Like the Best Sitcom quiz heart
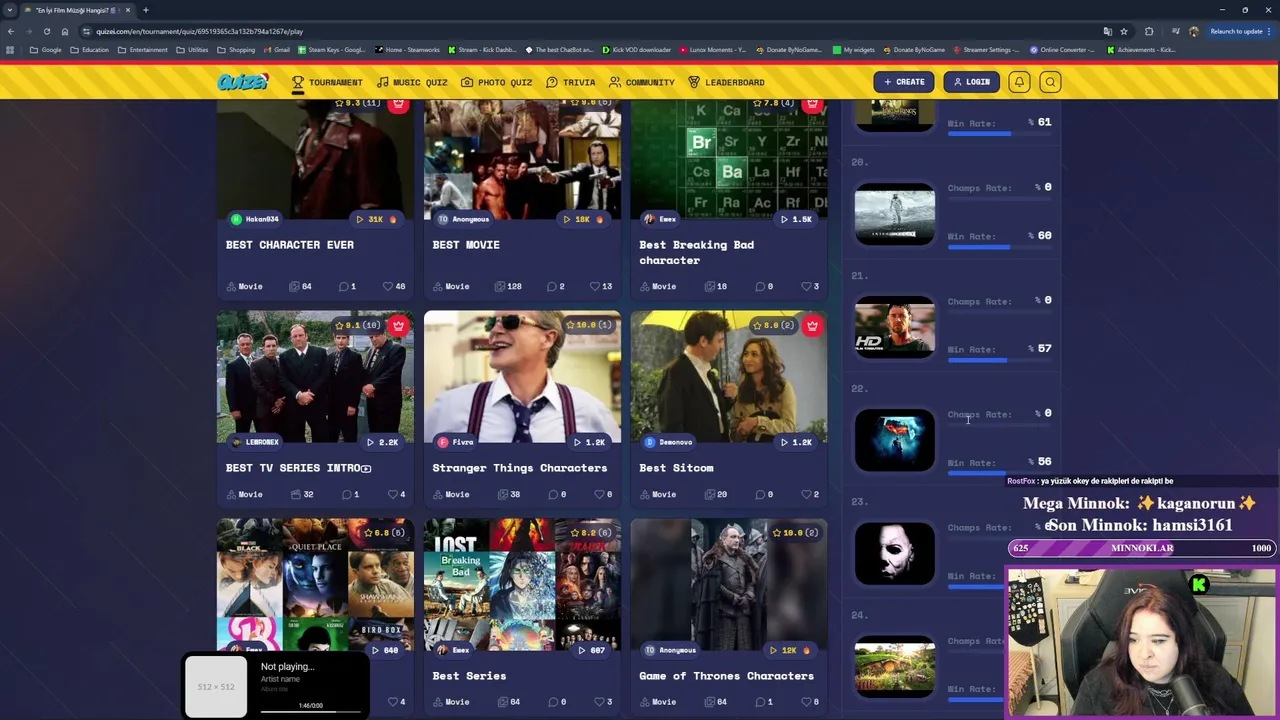 [805, 494]
